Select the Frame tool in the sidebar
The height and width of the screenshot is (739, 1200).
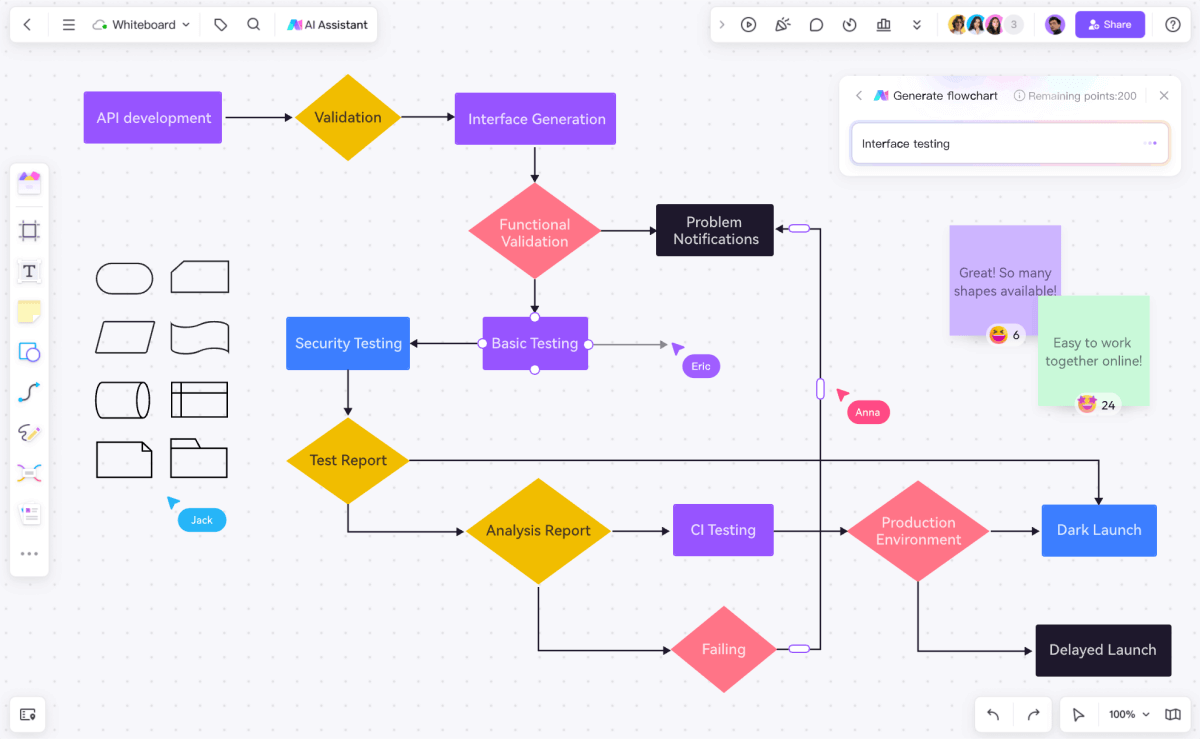point(29,230)
